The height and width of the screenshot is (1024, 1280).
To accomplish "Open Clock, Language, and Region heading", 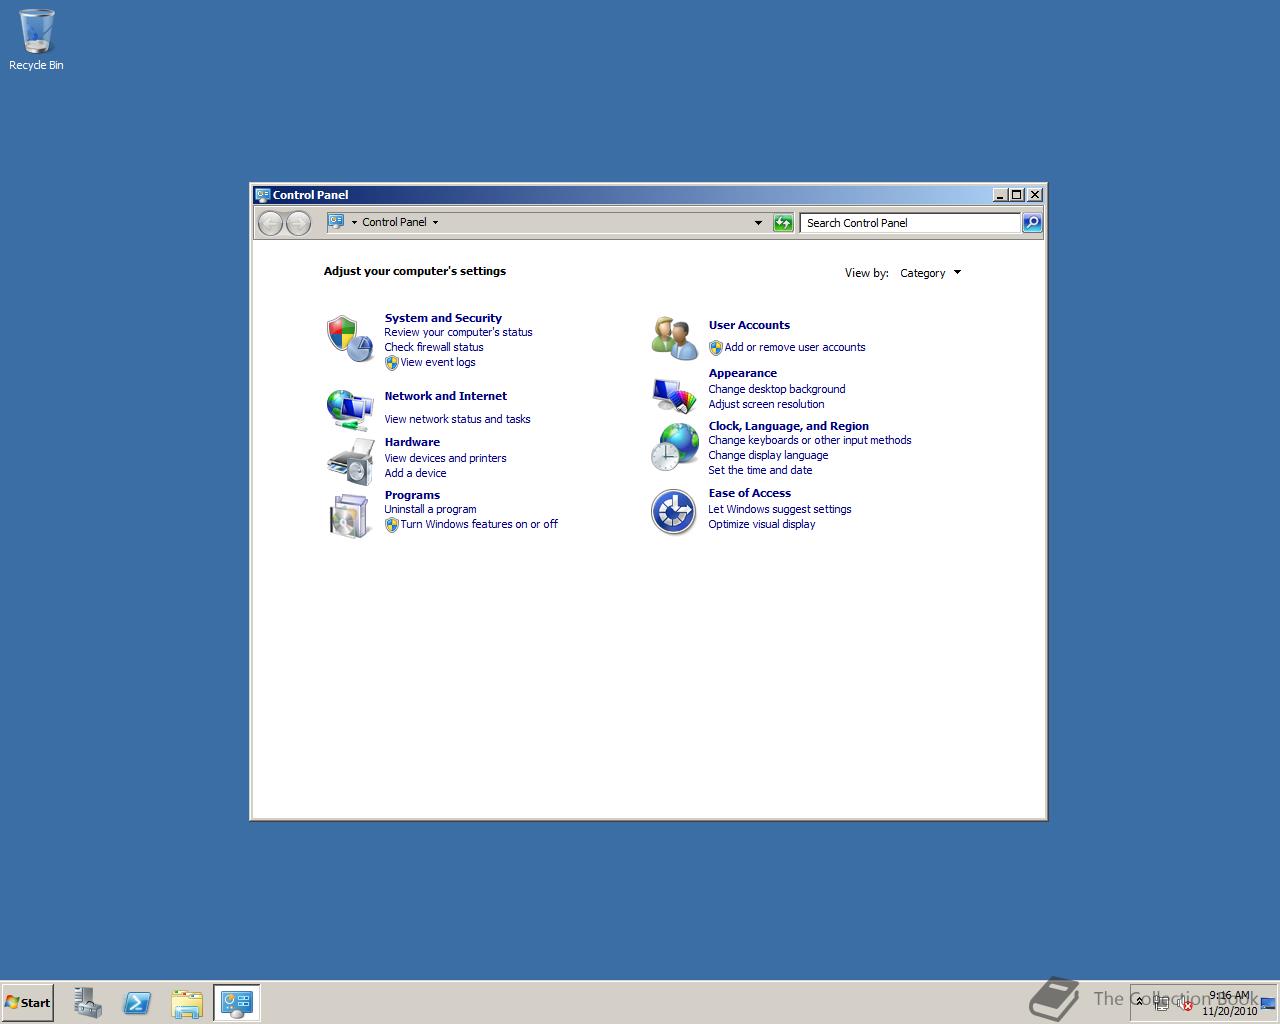I will 789,426.
